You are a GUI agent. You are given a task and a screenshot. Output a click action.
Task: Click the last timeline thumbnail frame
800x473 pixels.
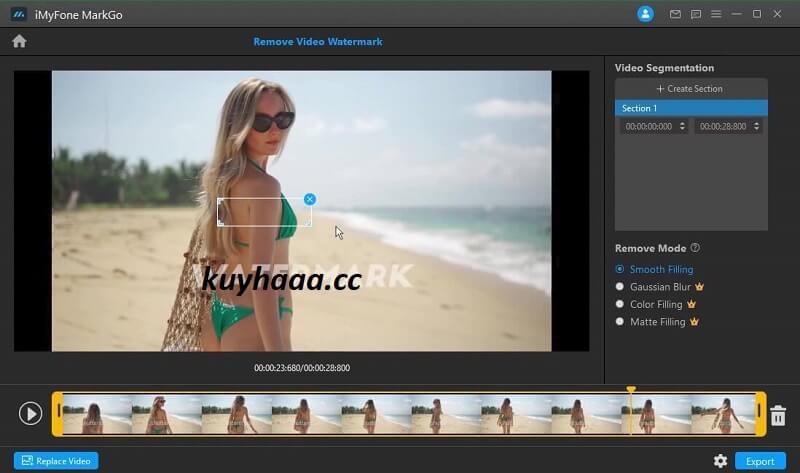click(x=723, y=414)
